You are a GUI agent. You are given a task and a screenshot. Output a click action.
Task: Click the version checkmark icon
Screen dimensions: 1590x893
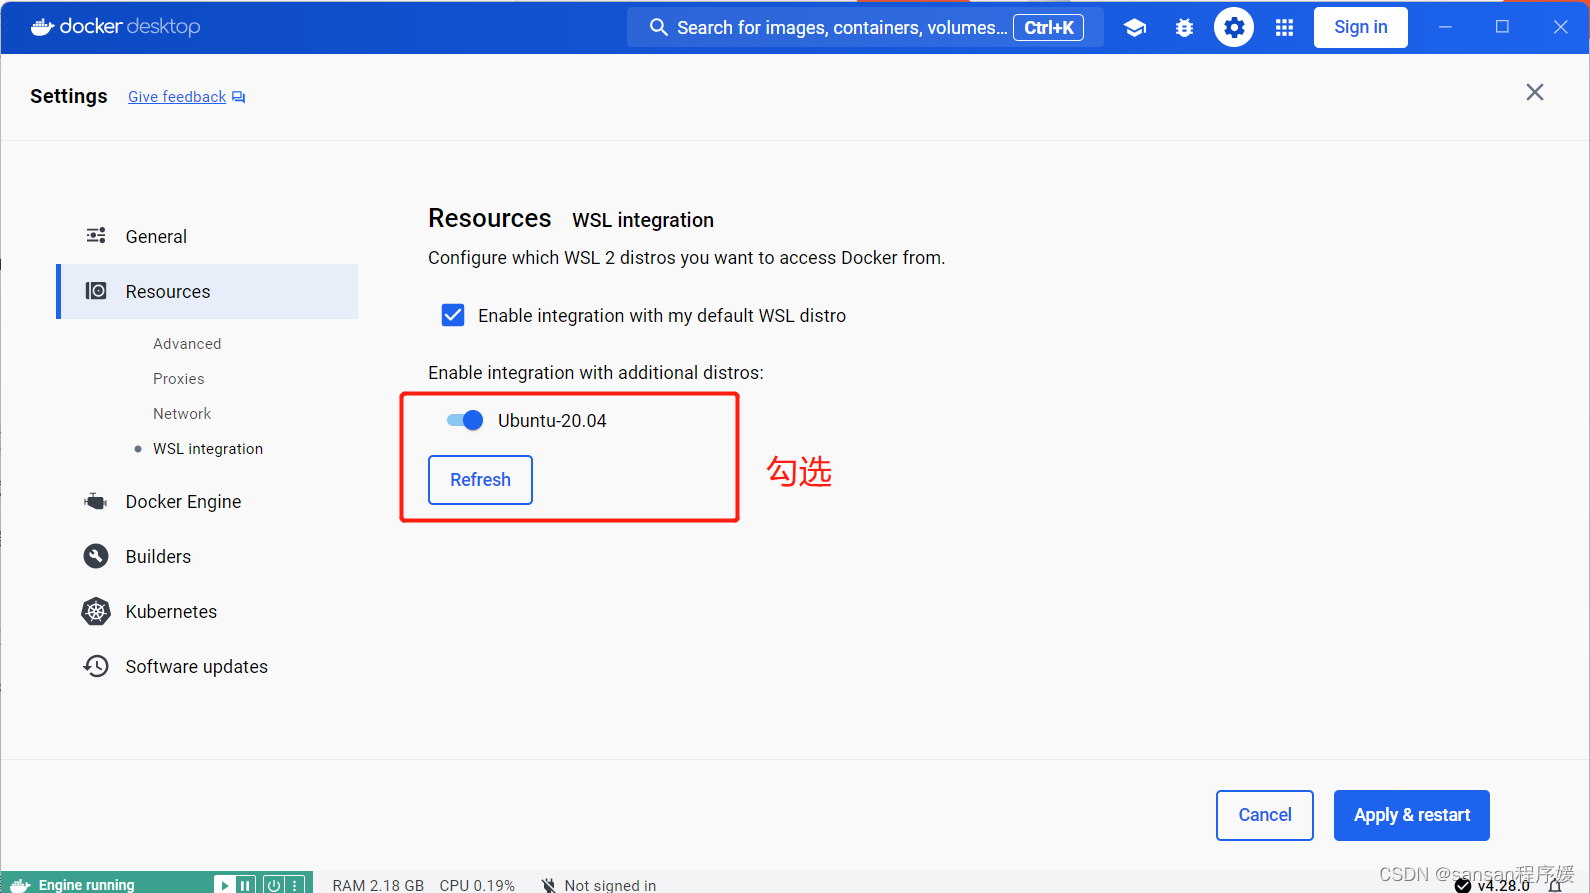tap(1463, 886)
